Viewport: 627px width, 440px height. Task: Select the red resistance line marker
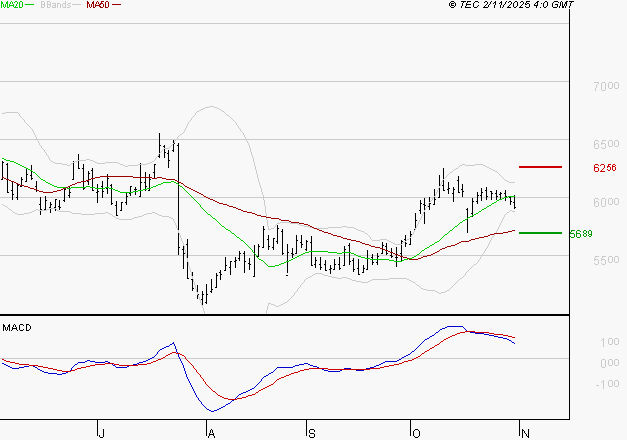click(540, 167)
